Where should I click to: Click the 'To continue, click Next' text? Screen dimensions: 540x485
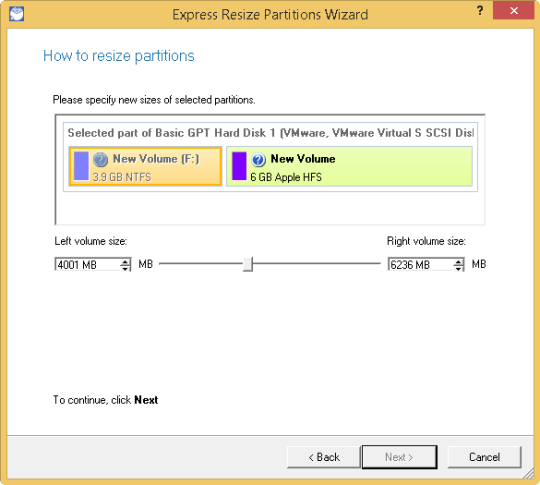105,400
